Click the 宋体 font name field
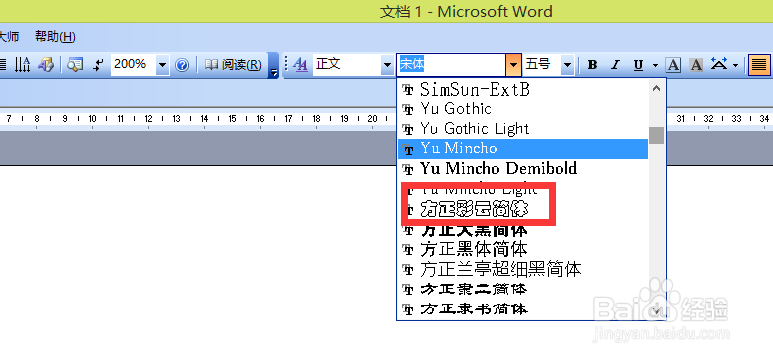The width and height of the screenshot is (773, 360). (451, 65)
